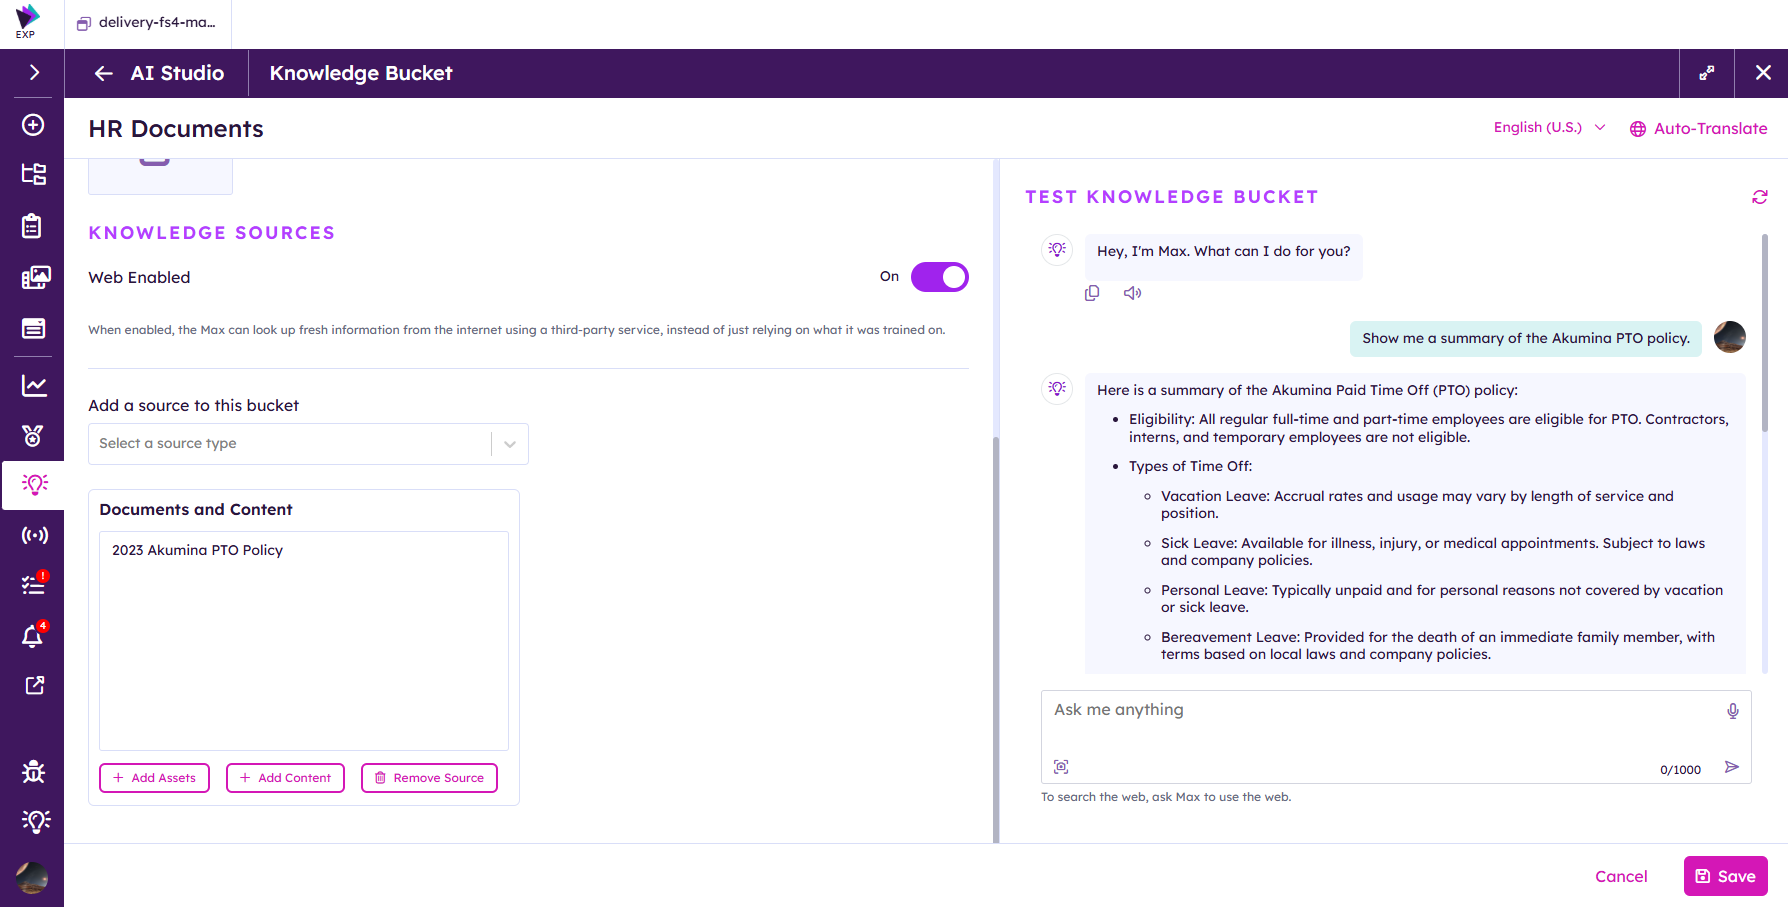1788x907 pixels.
Task: Open the card layout icon in sidebar
Action: [33, 328]
